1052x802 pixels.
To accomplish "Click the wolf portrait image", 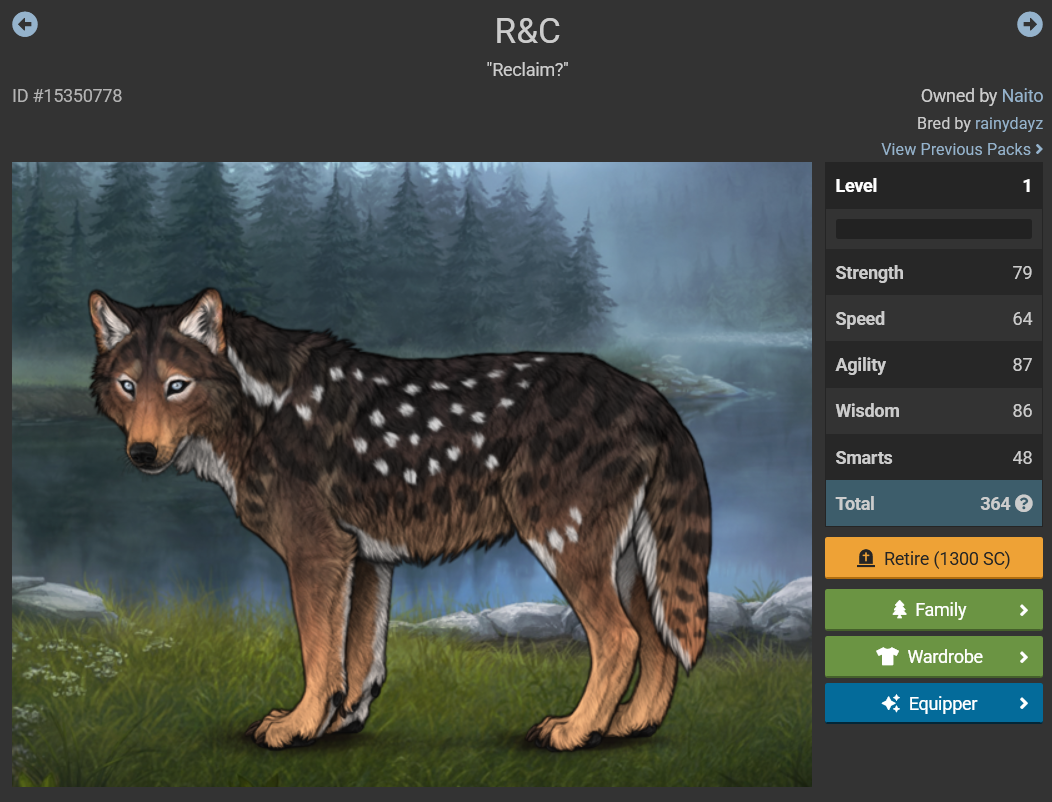I will point(412,474).
